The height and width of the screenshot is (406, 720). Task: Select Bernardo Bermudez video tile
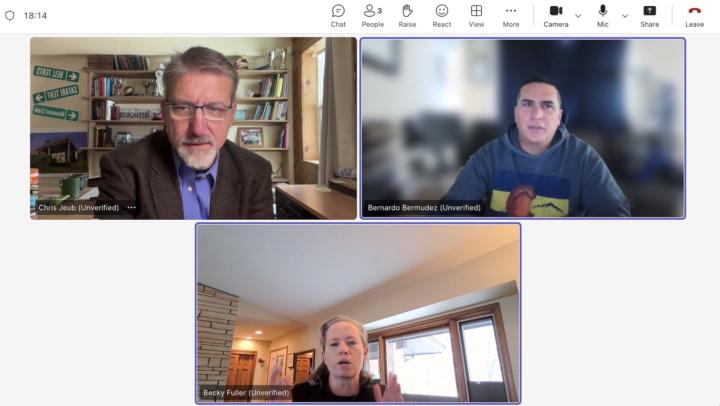coord(523,128)
